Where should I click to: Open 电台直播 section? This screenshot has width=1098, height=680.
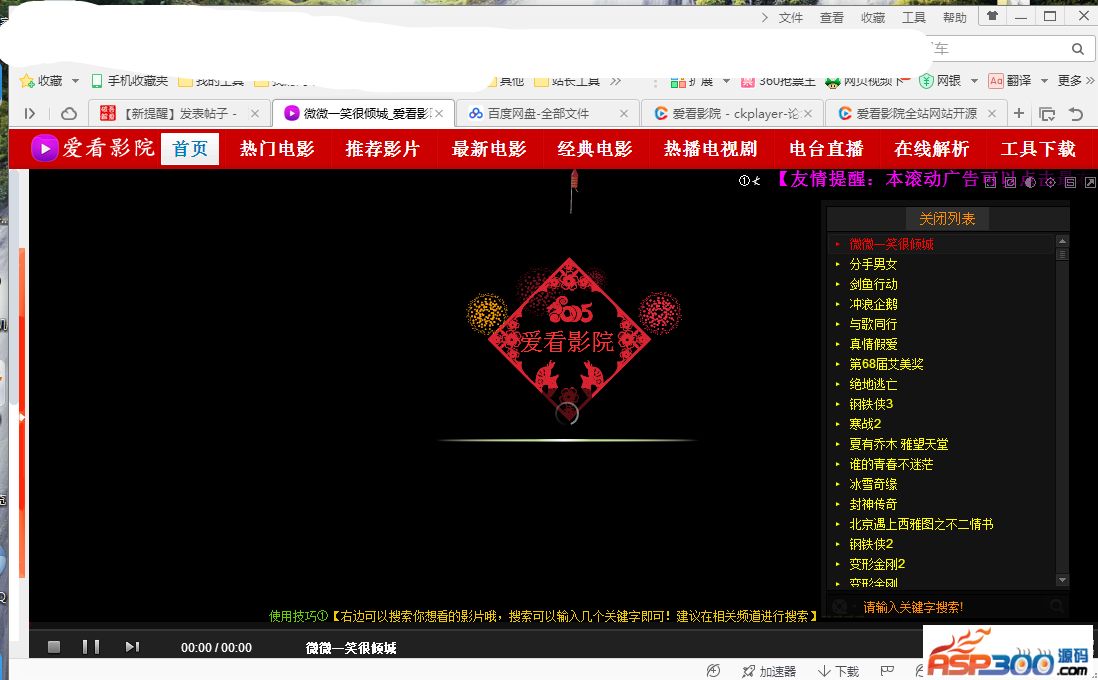coord(826,148)
